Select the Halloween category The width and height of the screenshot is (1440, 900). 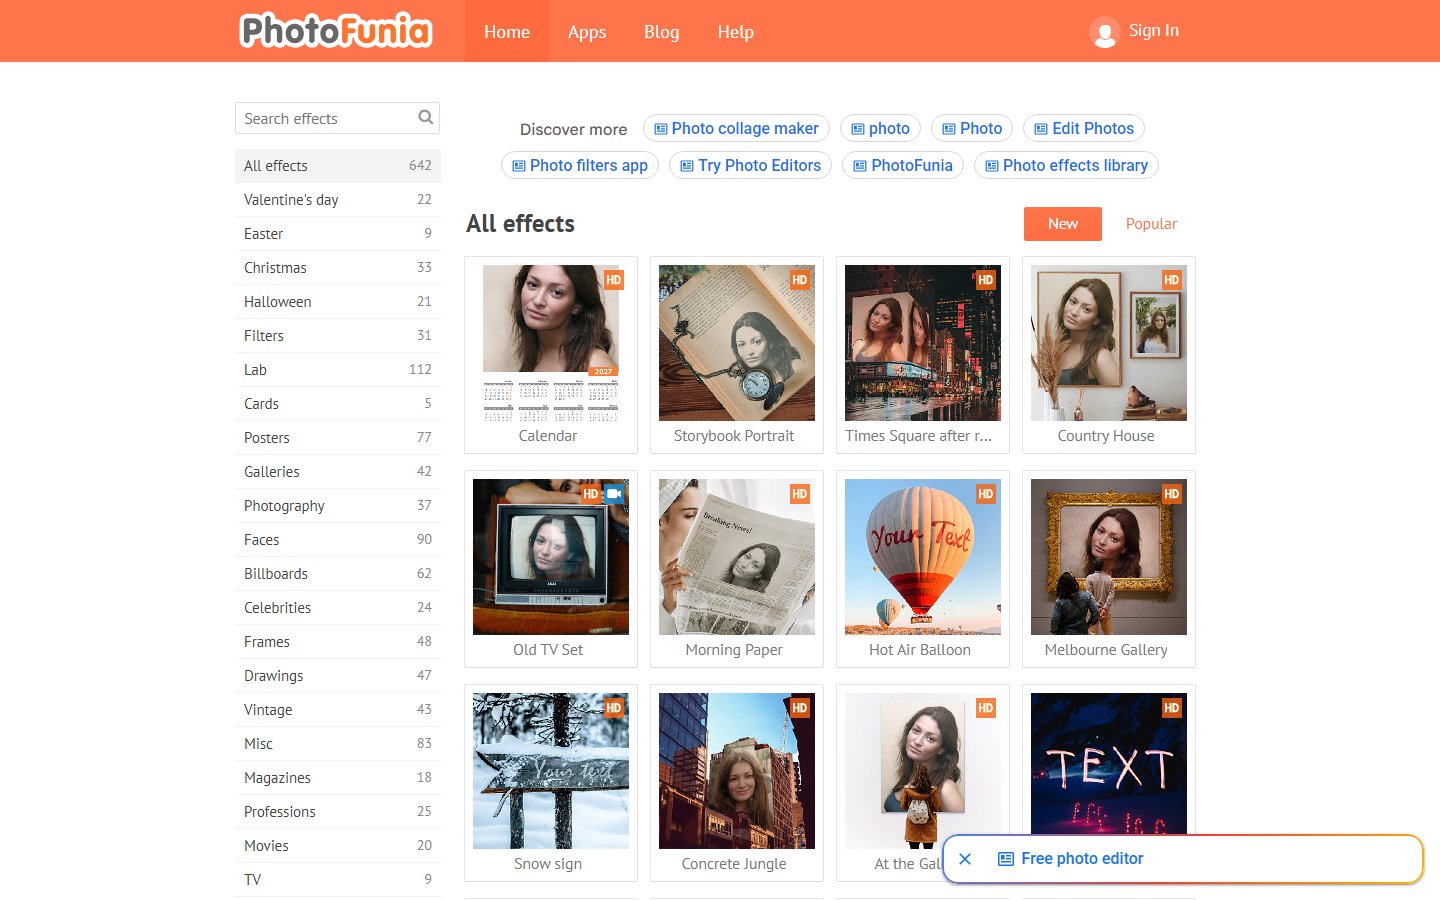(338, 302)
